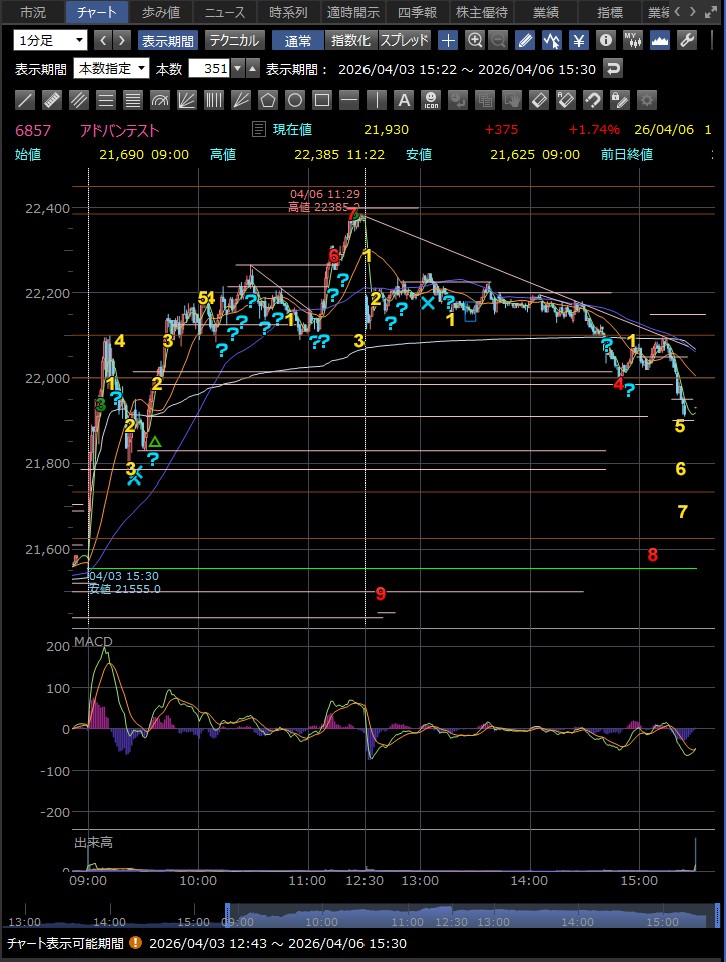
Task: Switch the chart scale to 指数化
Action: (x=350, y=40)
